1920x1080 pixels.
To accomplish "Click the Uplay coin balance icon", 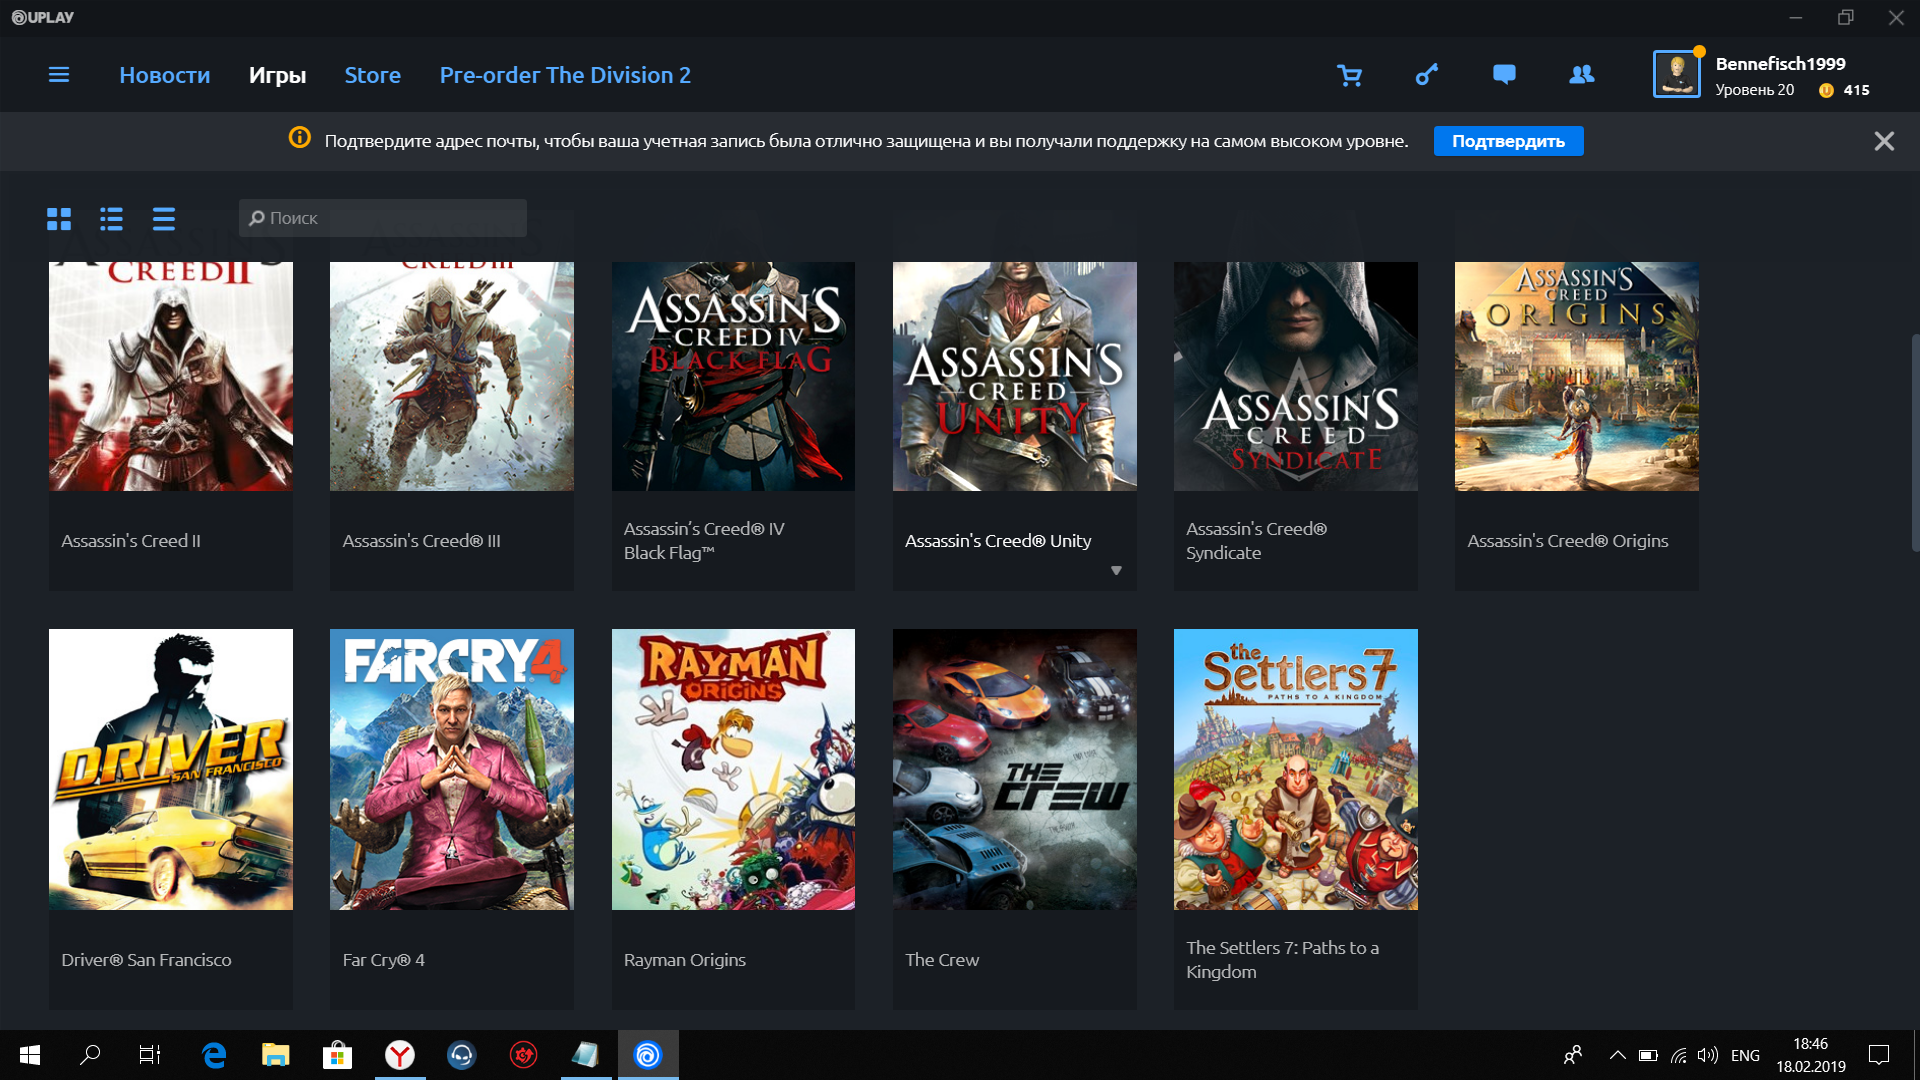I will click(1826, 90).
